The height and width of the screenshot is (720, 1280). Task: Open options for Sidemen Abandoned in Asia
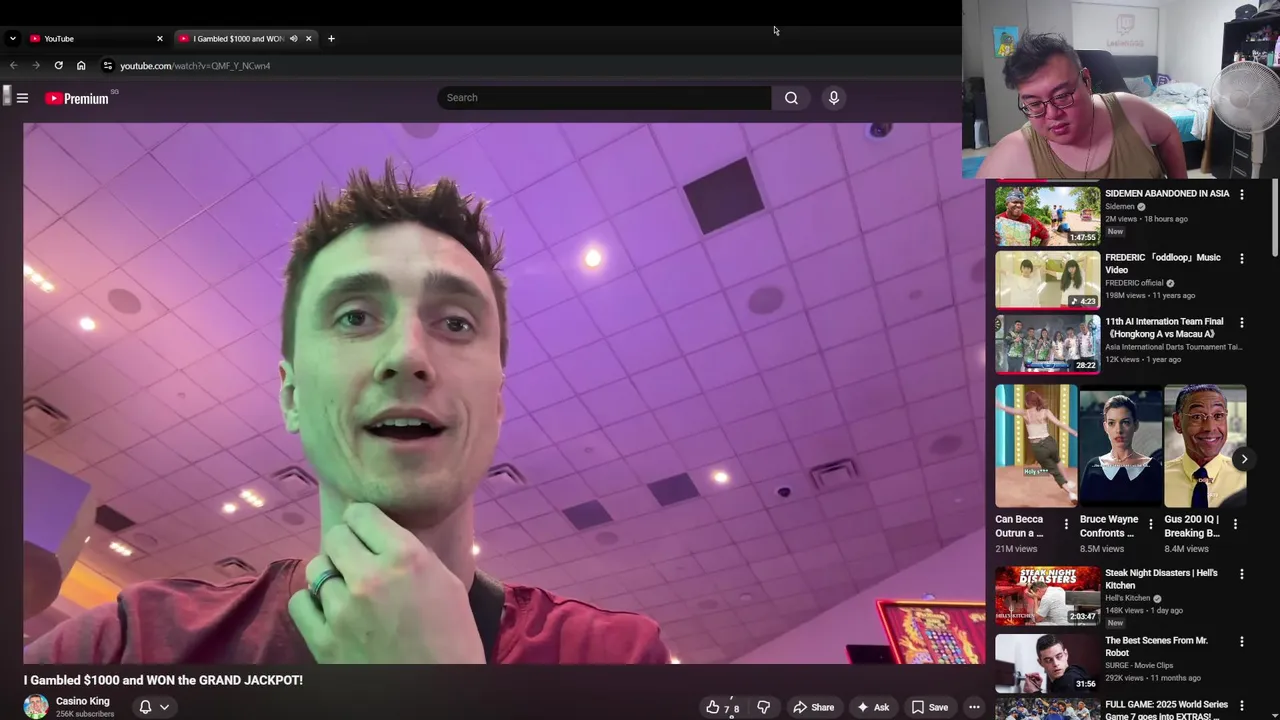click(x=1242, y=195)
